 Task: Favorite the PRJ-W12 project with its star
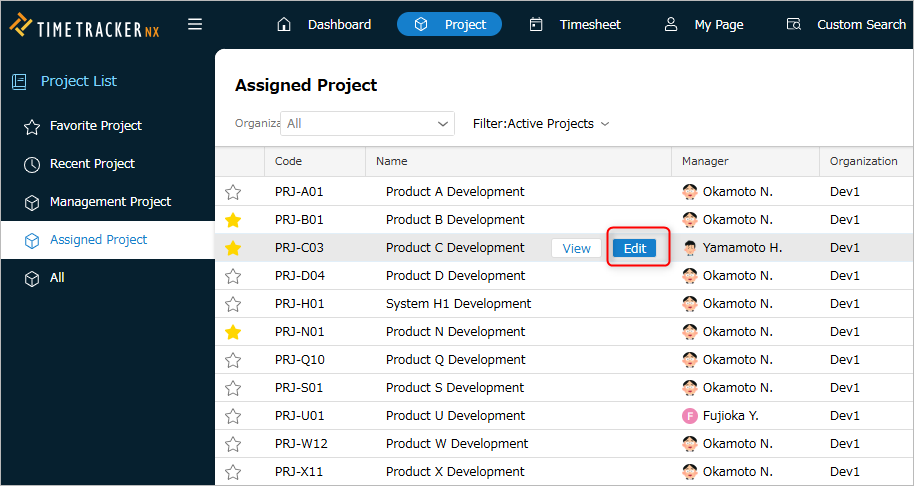(233, 443)
